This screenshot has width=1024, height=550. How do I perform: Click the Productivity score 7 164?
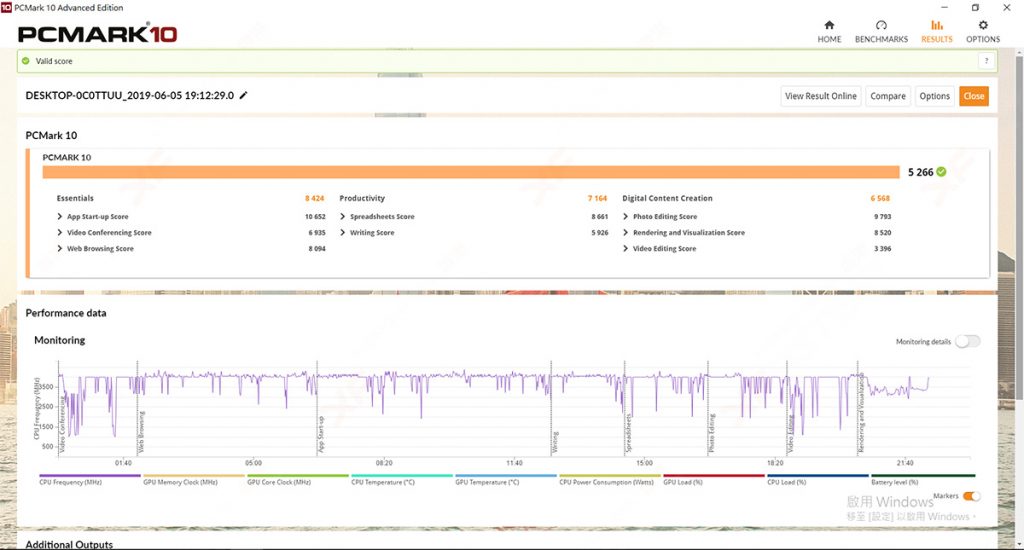pyautogui.click(x=597, y=198)
